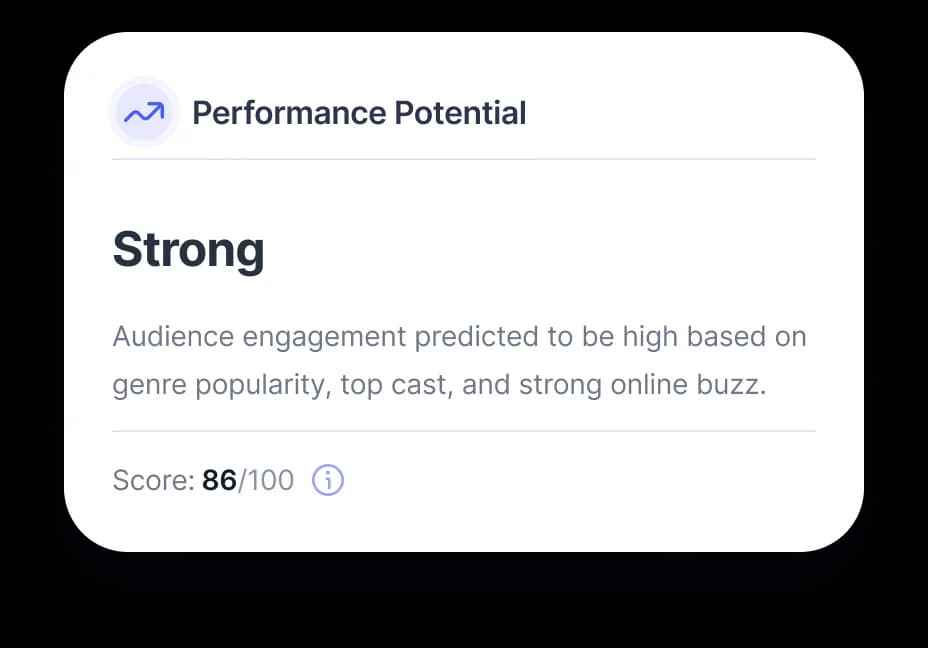Click the based on text in description
Viewport: 928px width, 648px height.
pyautogui.click(x=746, y=336)
